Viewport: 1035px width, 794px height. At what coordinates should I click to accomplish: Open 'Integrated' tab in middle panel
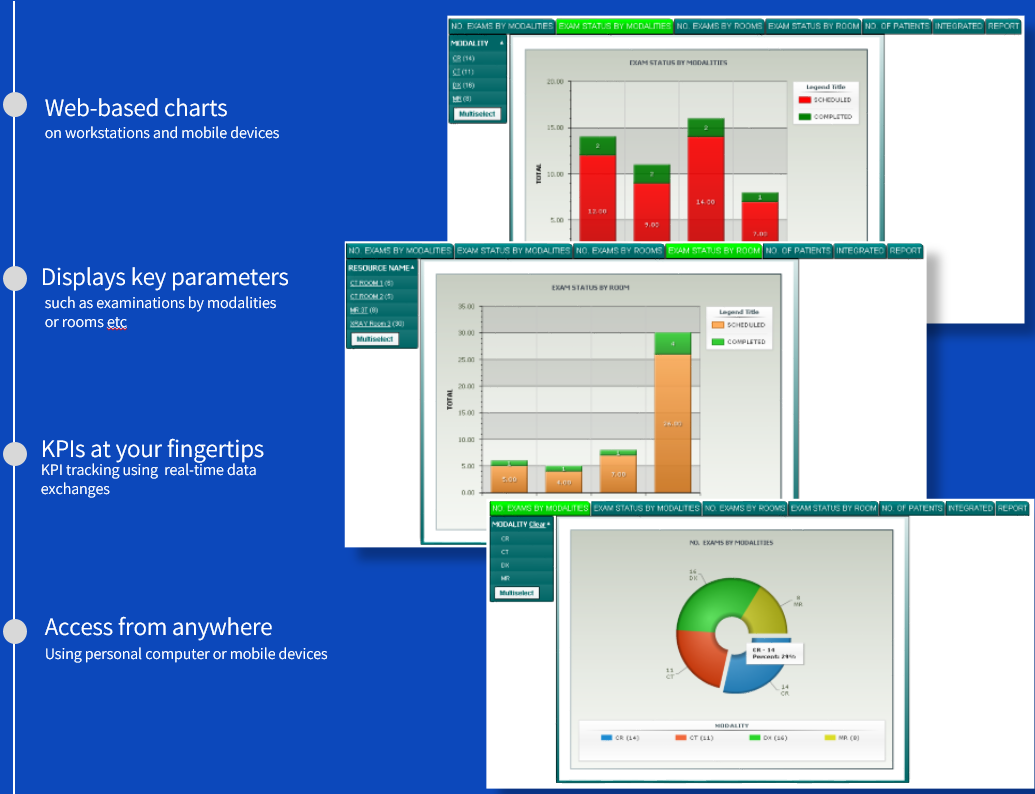pos(859,251)
